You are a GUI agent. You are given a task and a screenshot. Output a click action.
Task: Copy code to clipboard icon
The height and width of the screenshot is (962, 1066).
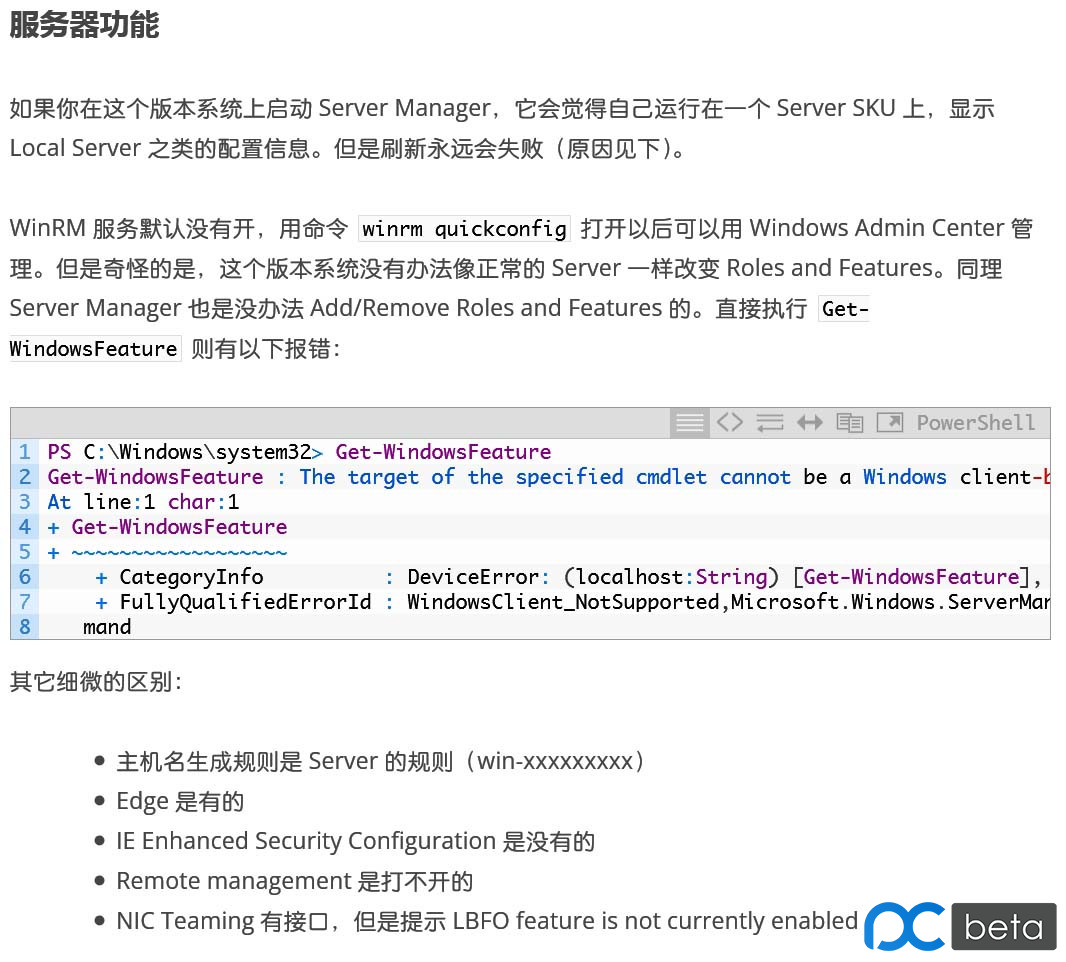point(849,423)
